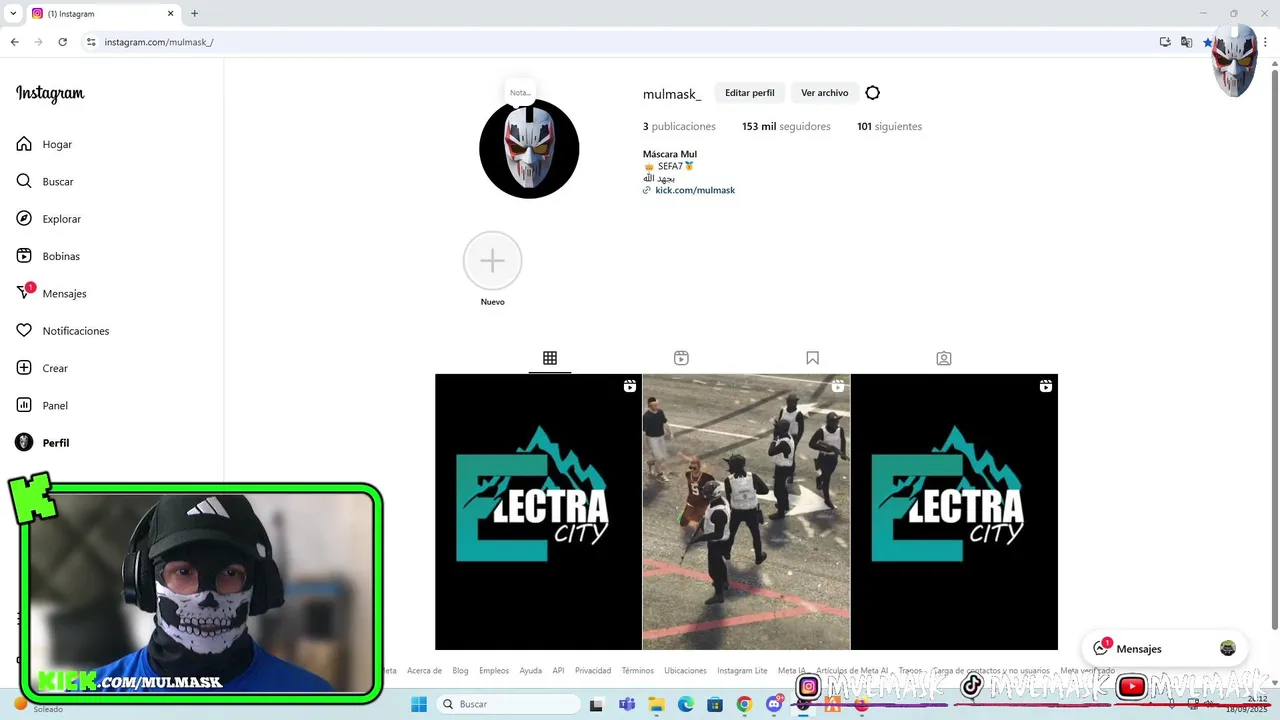1280x720 pixels.
Task: Open Microsoft Teams from taskbar
Action: point(627,704)
